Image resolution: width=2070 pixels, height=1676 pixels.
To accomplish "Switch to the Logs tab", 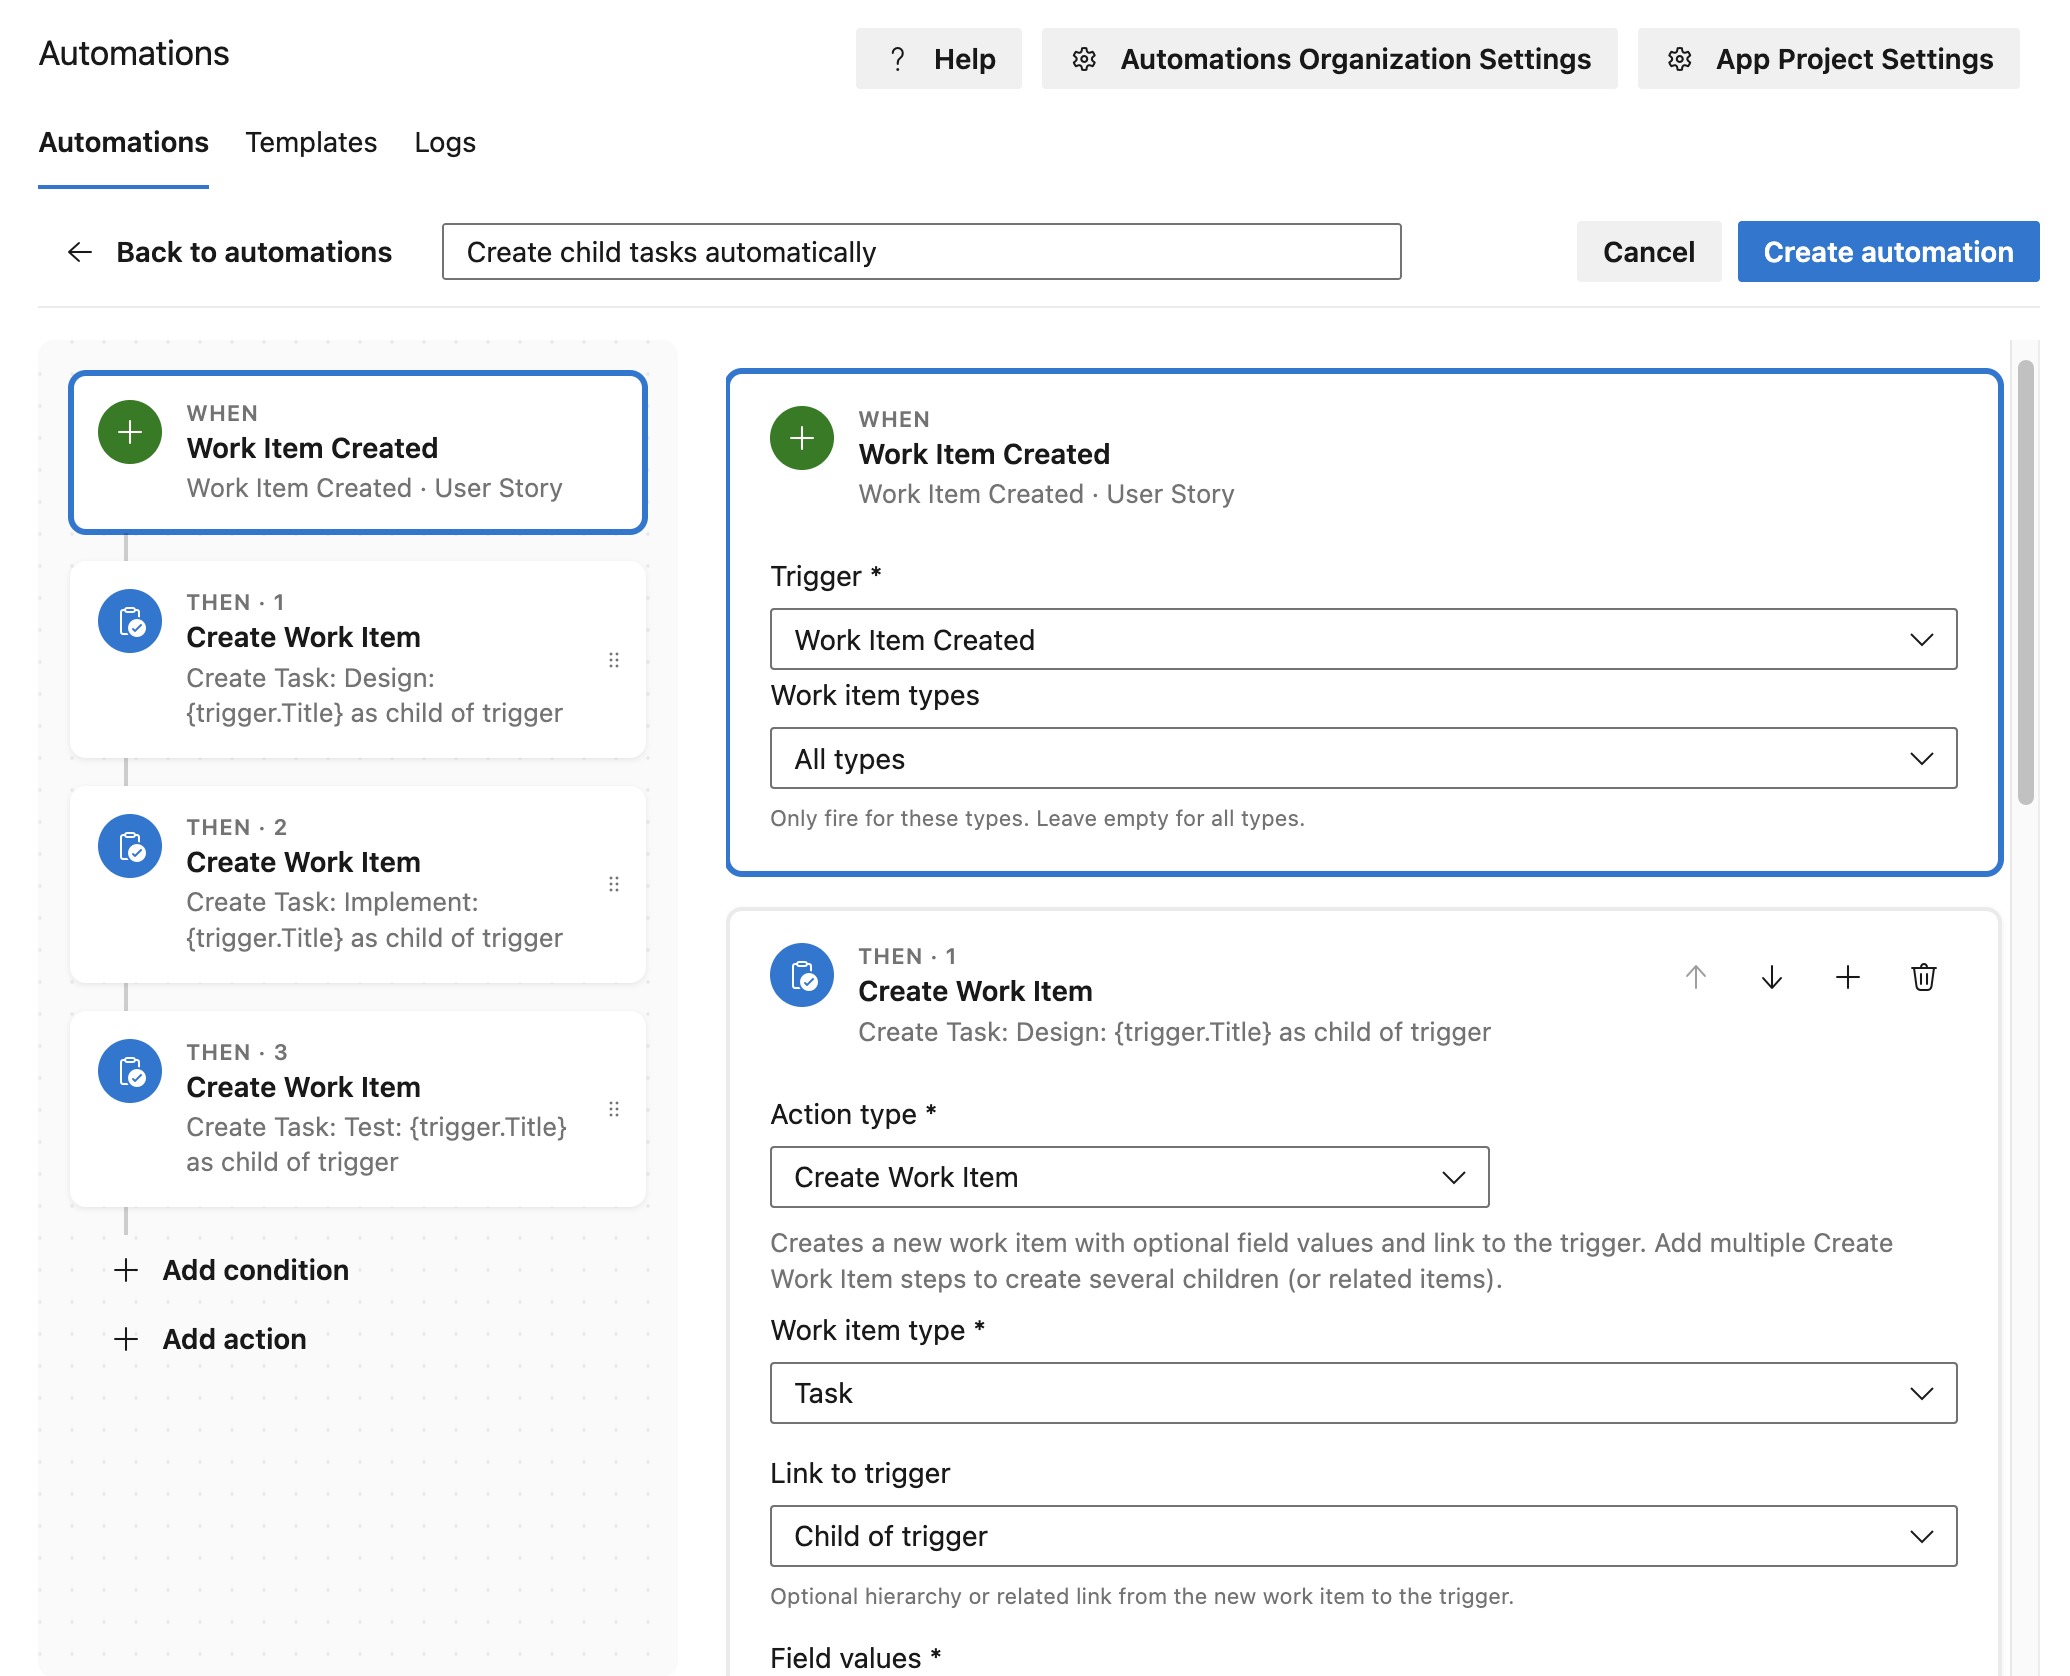I will tap(445, 143).
